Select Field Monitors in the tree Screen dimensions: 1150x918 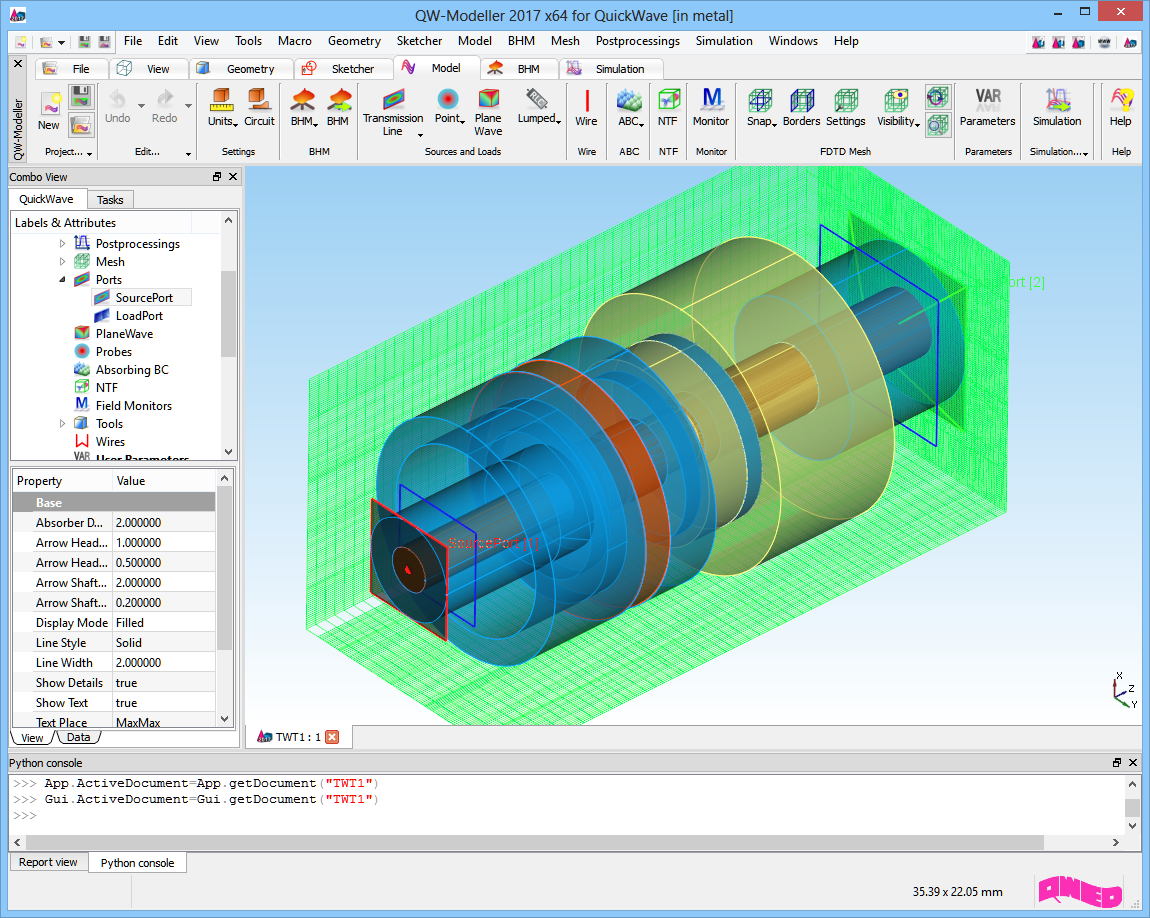[133, 405]
